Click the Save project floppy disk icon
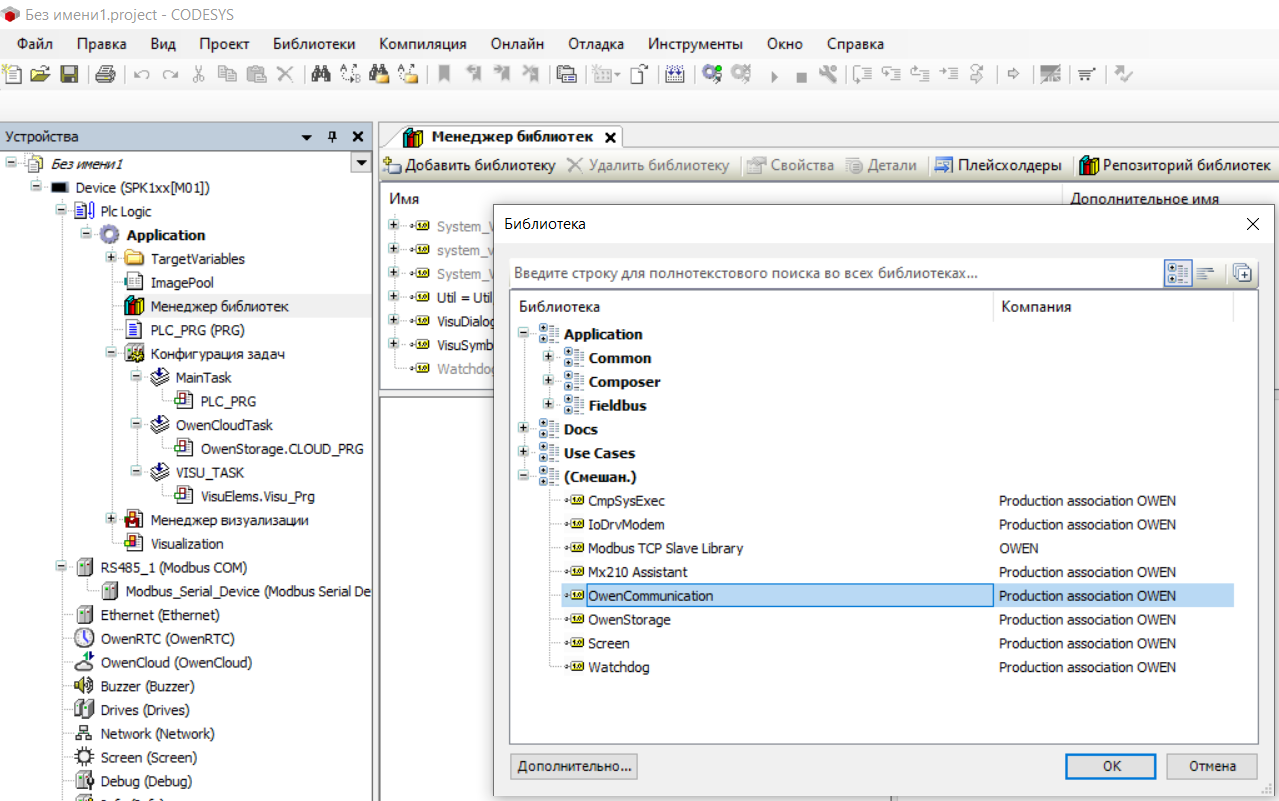 click(69, 74)
